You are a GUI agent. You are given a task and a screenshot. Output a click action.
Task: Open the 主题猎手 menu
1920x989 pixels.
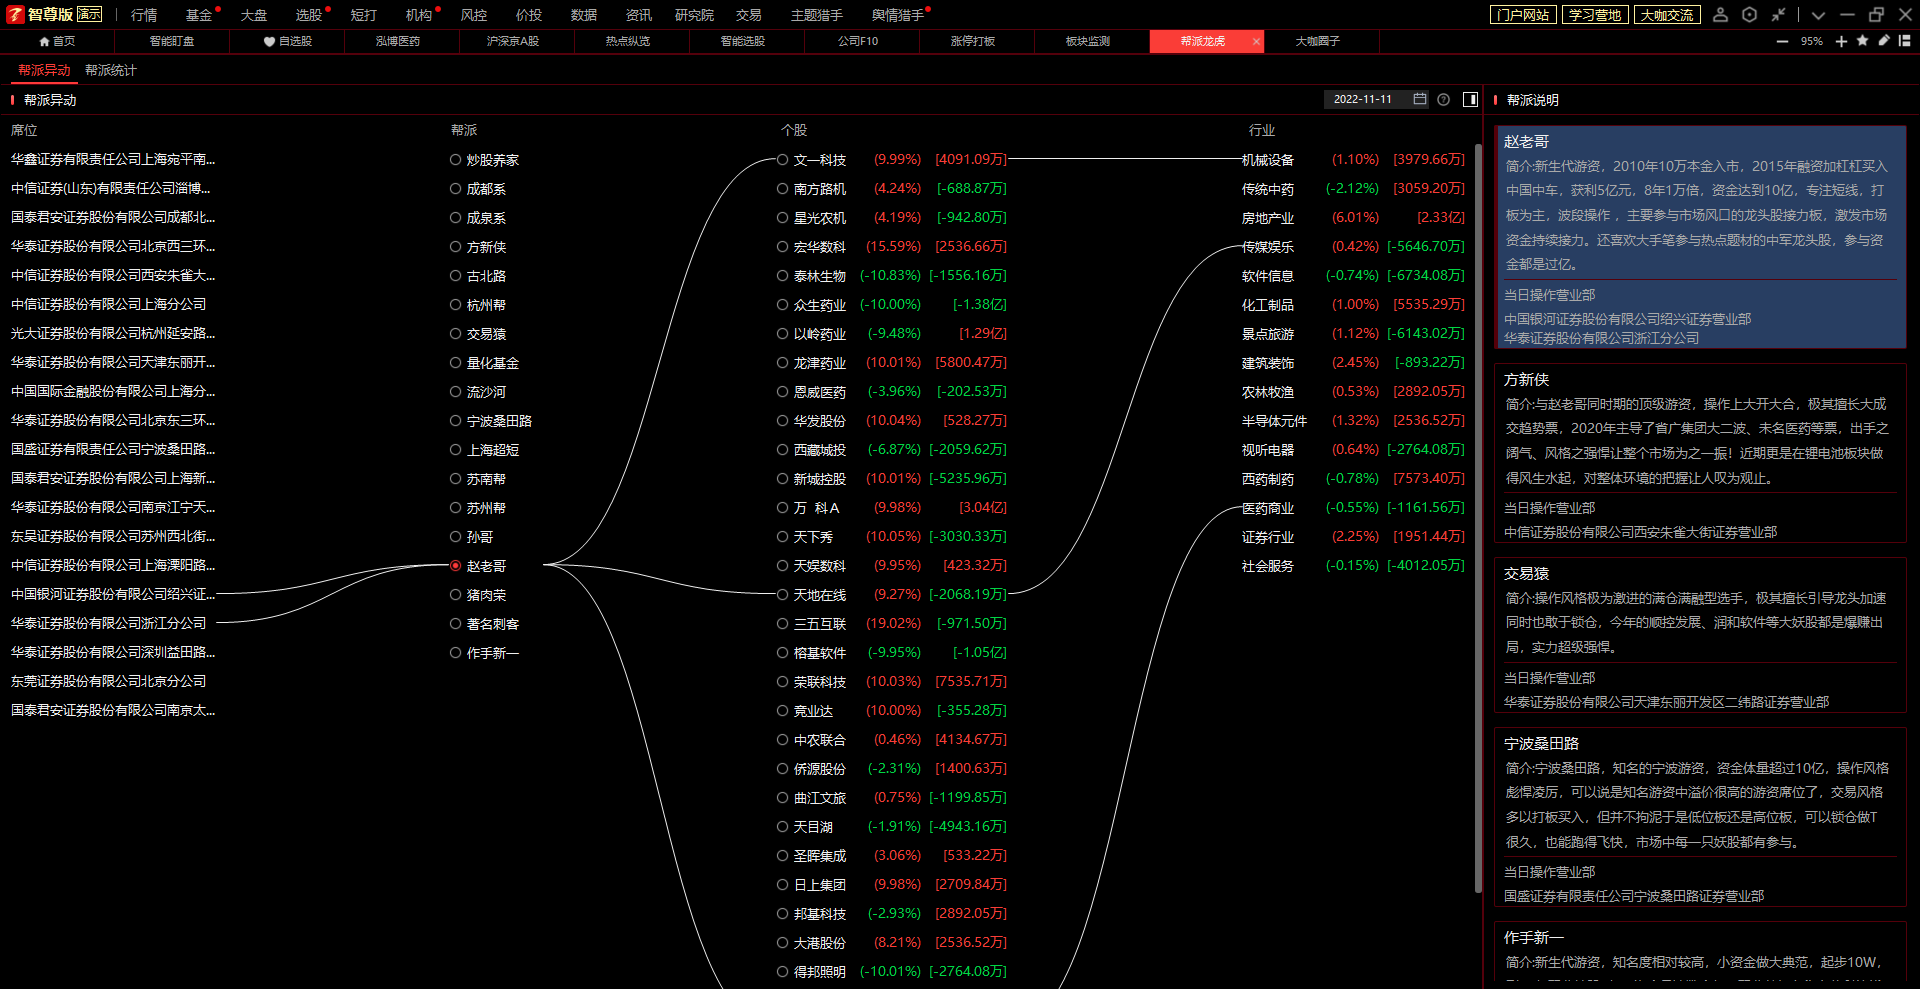coord(817,15)
